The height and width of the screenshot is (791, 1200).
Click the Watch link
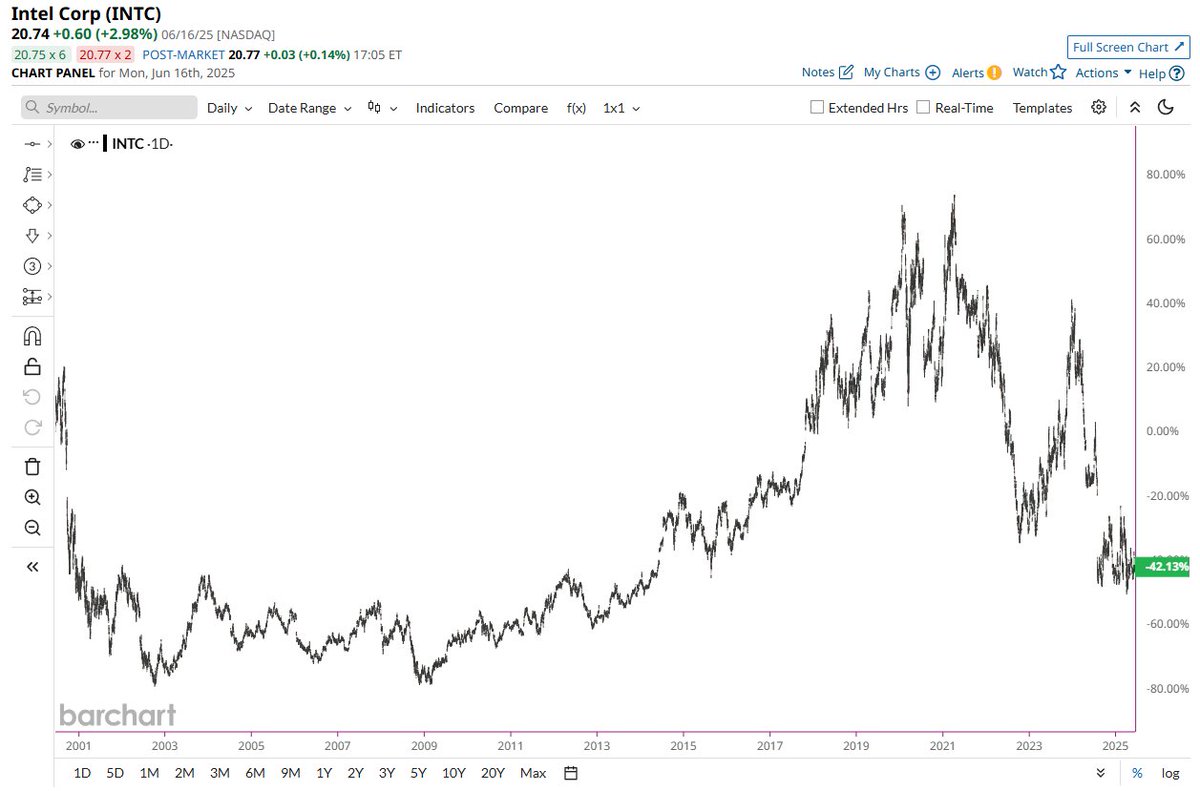1029,73
